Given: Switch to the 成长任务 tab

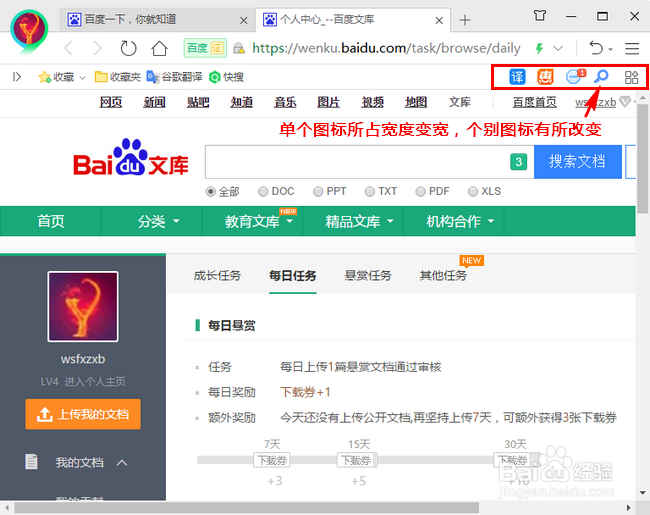Looking at the screenshot, I should pyautogui.click(x=217, y=275).
